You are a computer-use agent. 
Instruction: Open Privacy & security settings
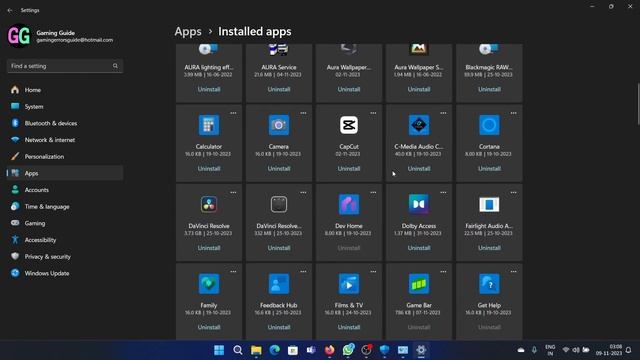65,256
